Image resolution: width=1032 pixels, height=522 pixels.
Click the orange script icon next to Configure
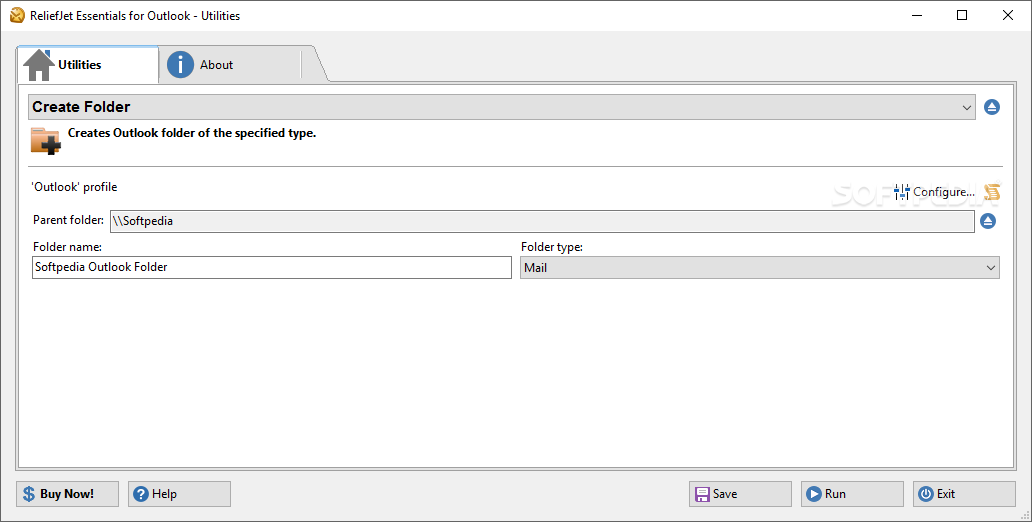point(992,192)
